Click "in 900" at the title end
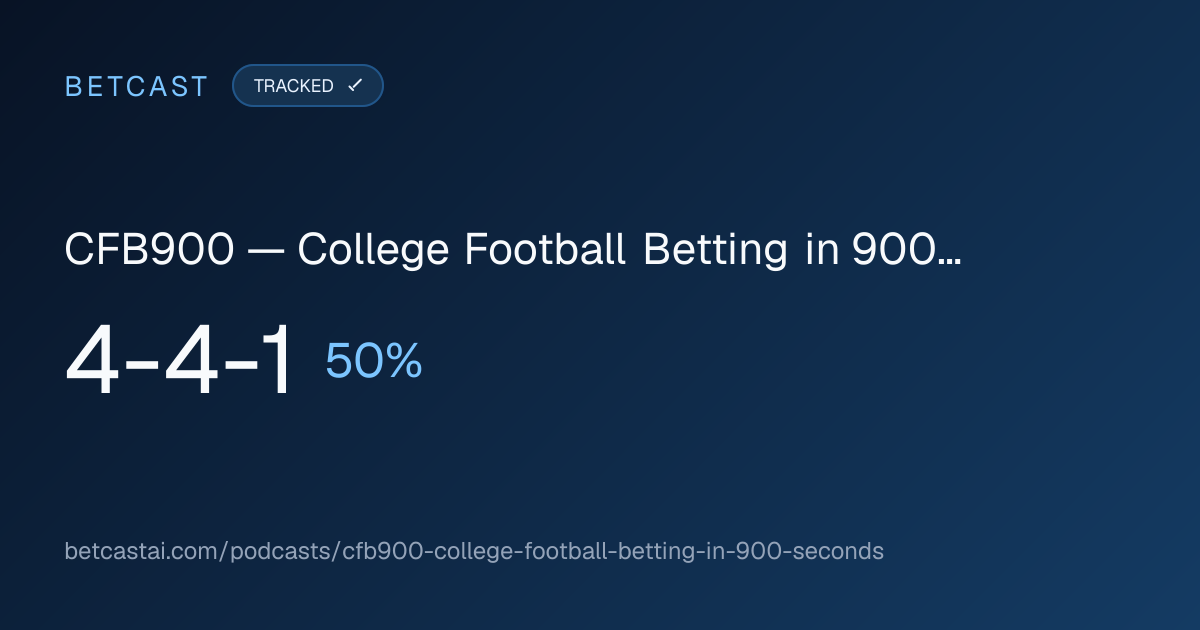The image size is (1200, 630). click(872, 250)
